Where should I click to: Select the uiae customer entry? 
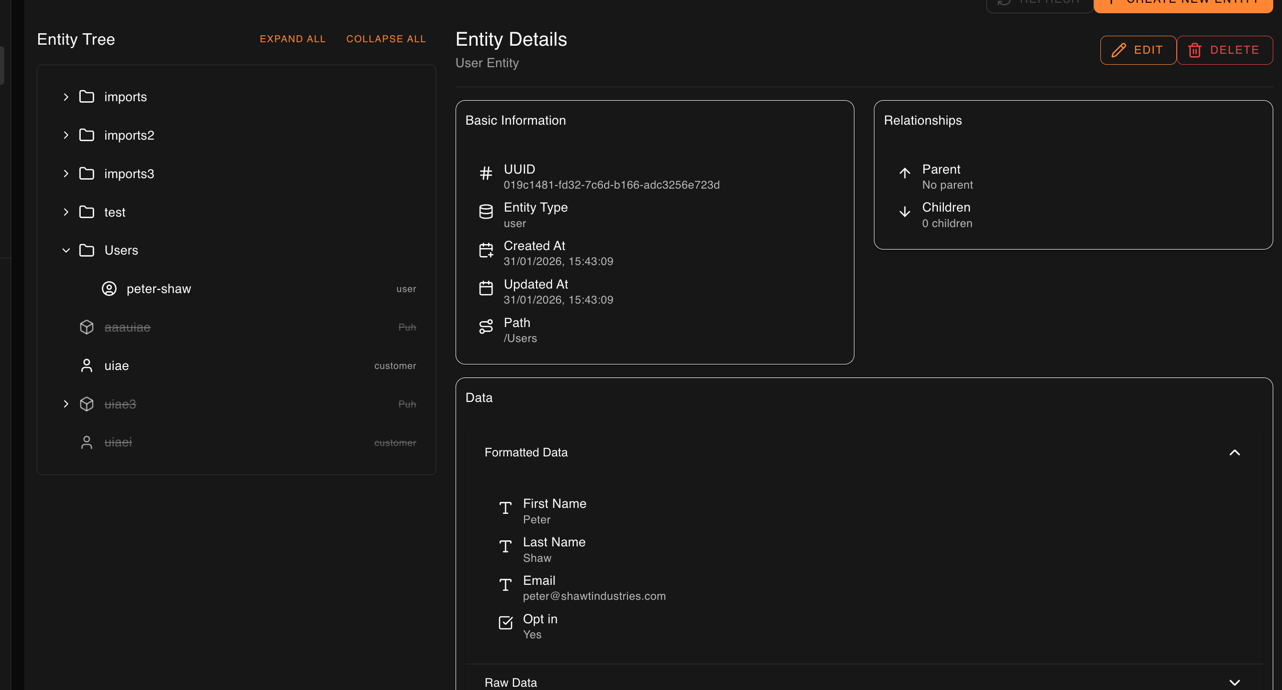pos(117,365)
